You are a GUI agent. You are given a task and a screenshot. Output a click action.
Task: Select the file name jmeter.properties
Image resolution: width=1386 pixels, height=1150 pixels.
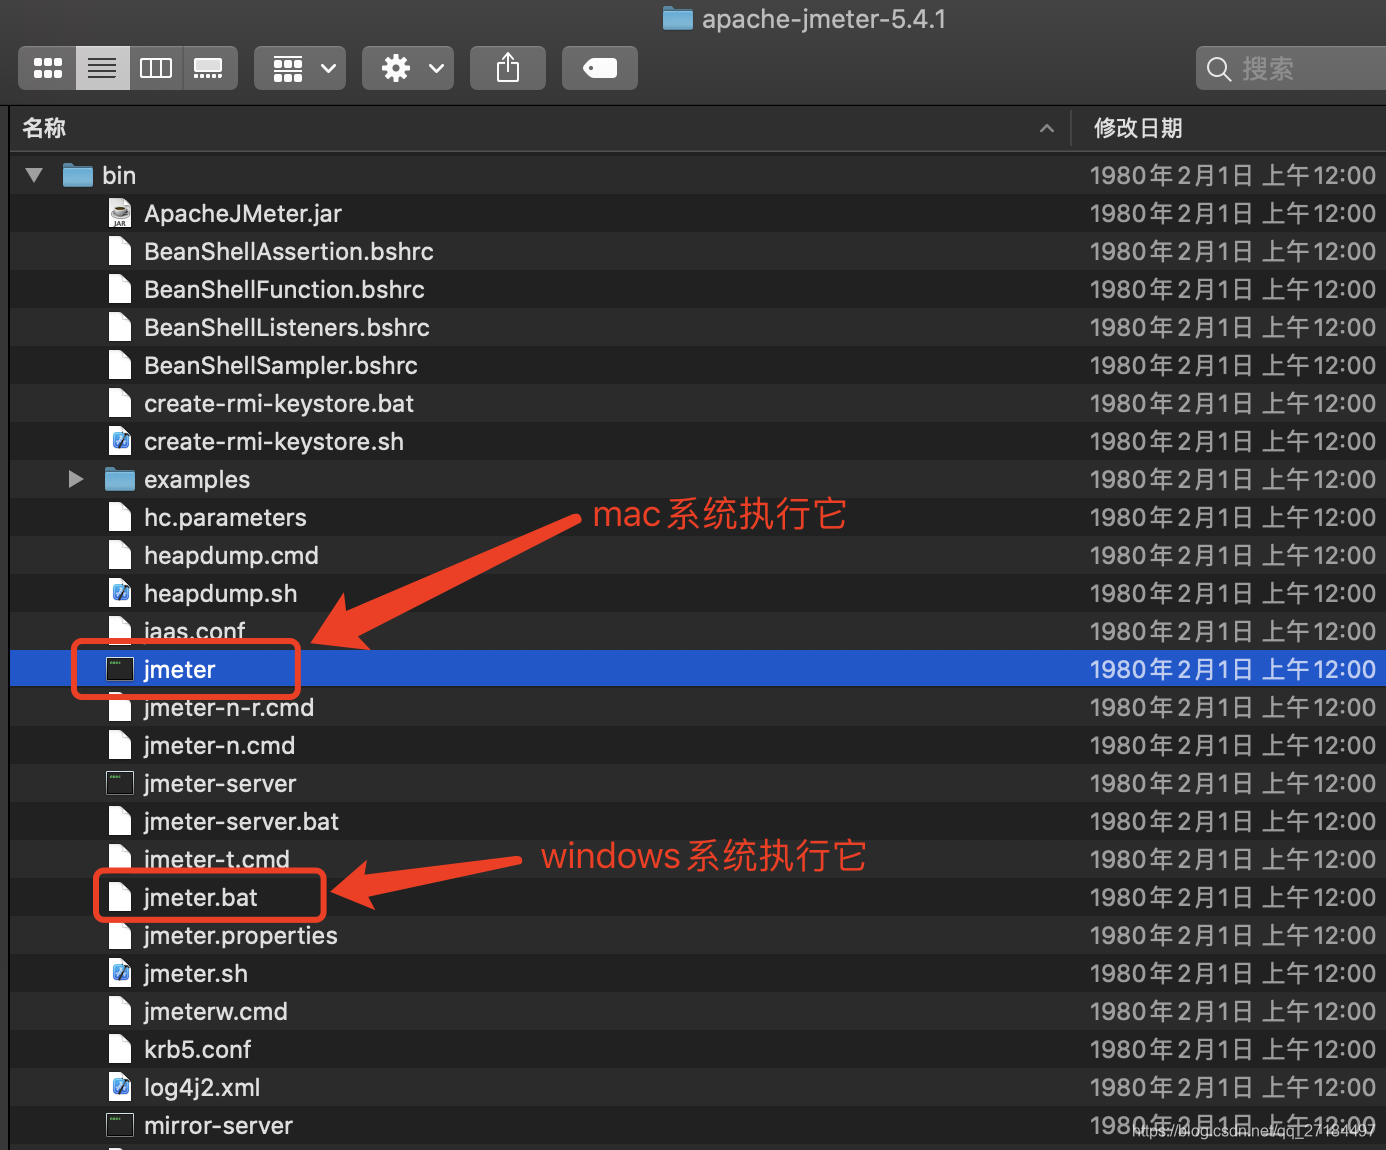point(241,935)
